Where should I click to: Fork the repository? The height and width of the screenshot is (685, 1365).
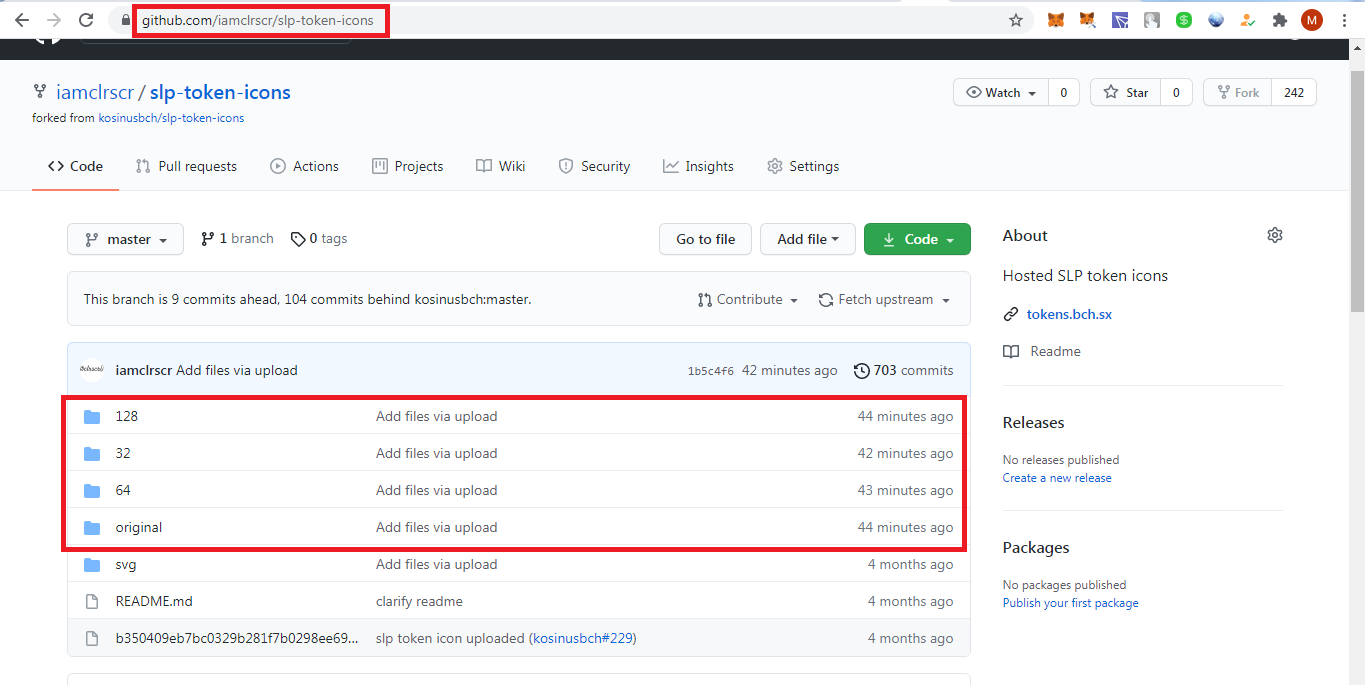pos(1238,92)
